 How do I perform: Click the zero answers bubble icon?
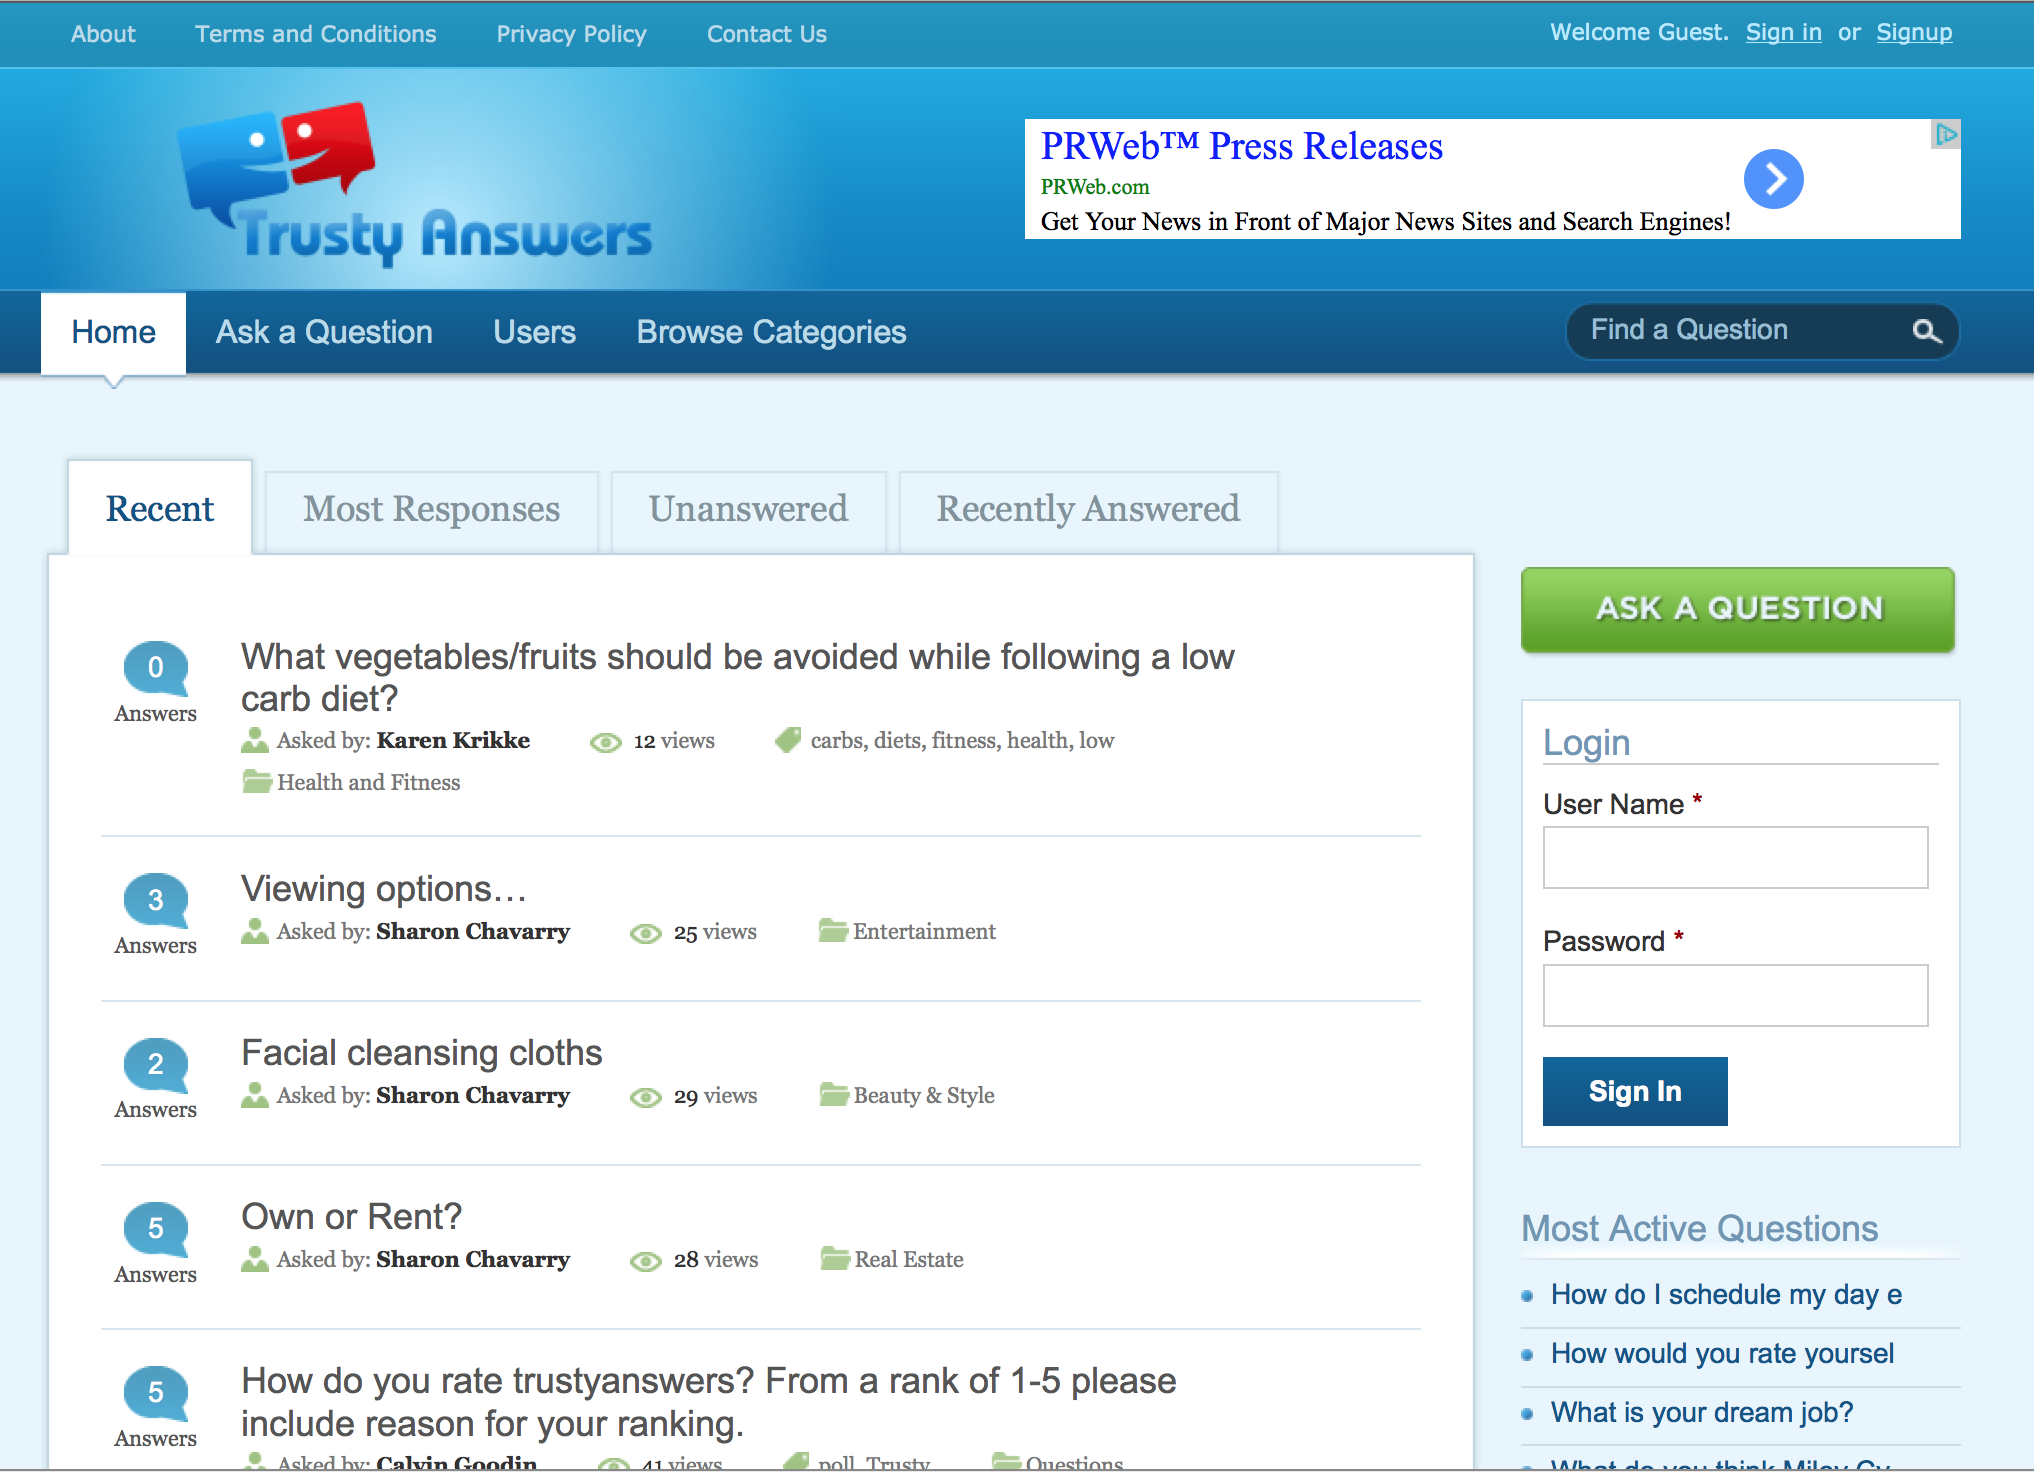point(155,667)
